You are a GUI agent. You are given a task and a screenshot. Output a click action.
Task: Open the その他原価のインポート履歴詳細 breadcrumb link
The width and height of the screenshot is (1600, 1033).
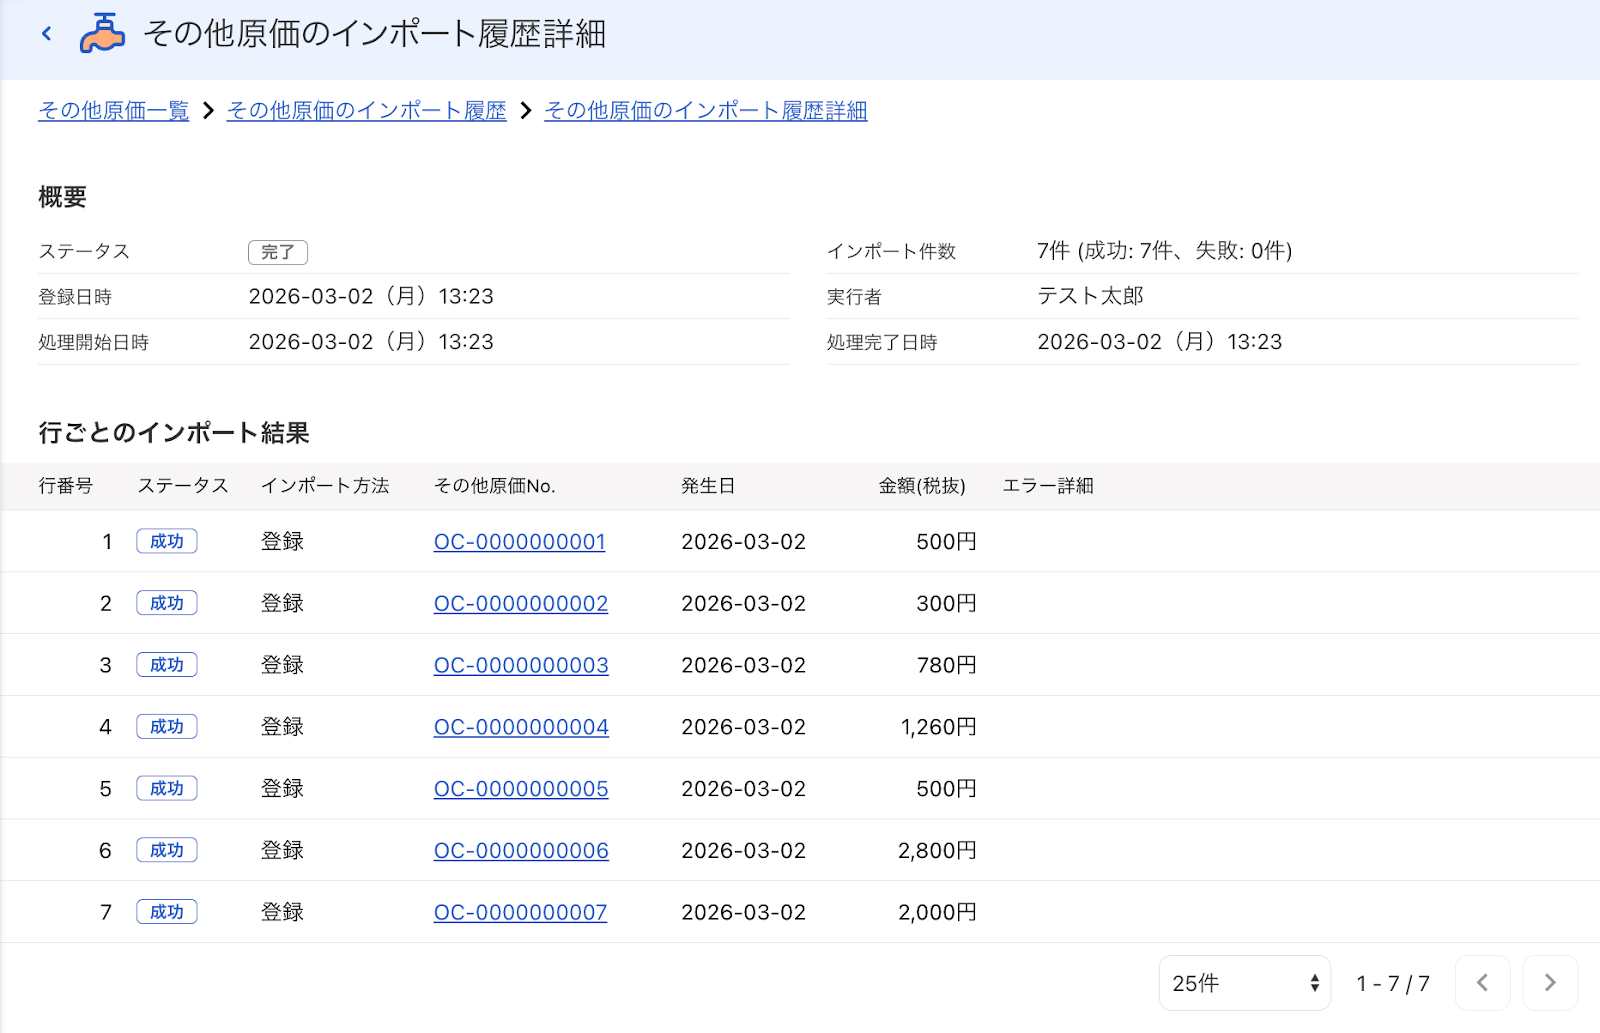[706, 111]
